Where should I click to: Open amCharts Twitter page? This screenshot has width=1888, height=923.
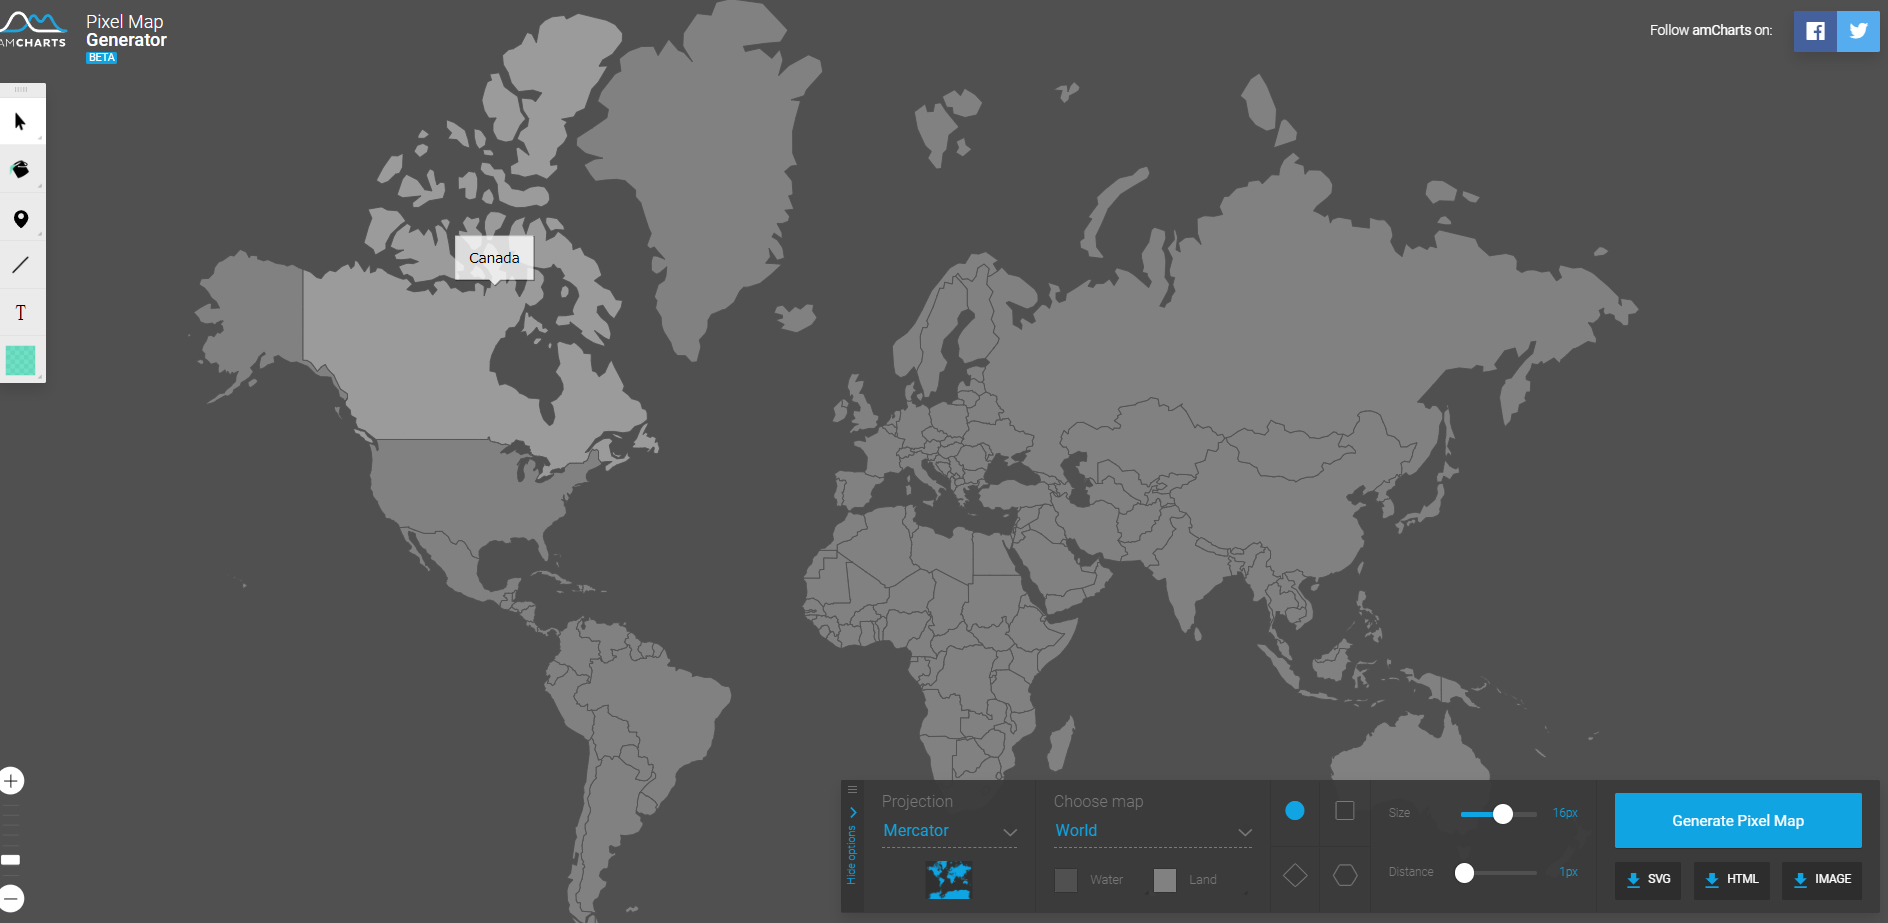pyautogui.click(x=1858, y=31)
